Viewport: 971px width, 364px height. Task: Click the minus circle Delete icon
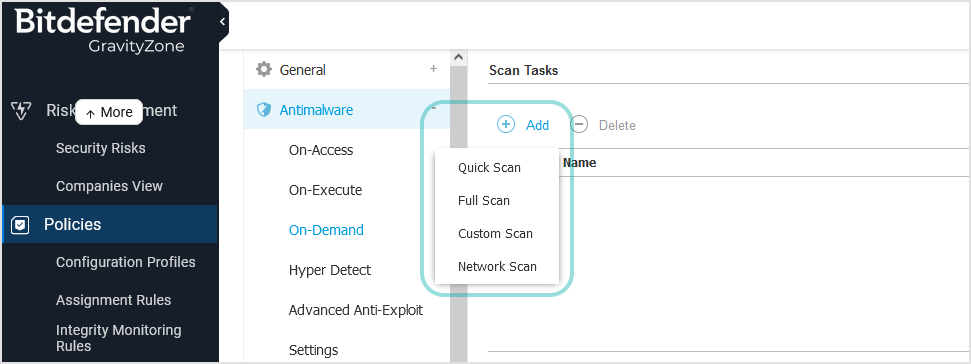coord(579,124)
